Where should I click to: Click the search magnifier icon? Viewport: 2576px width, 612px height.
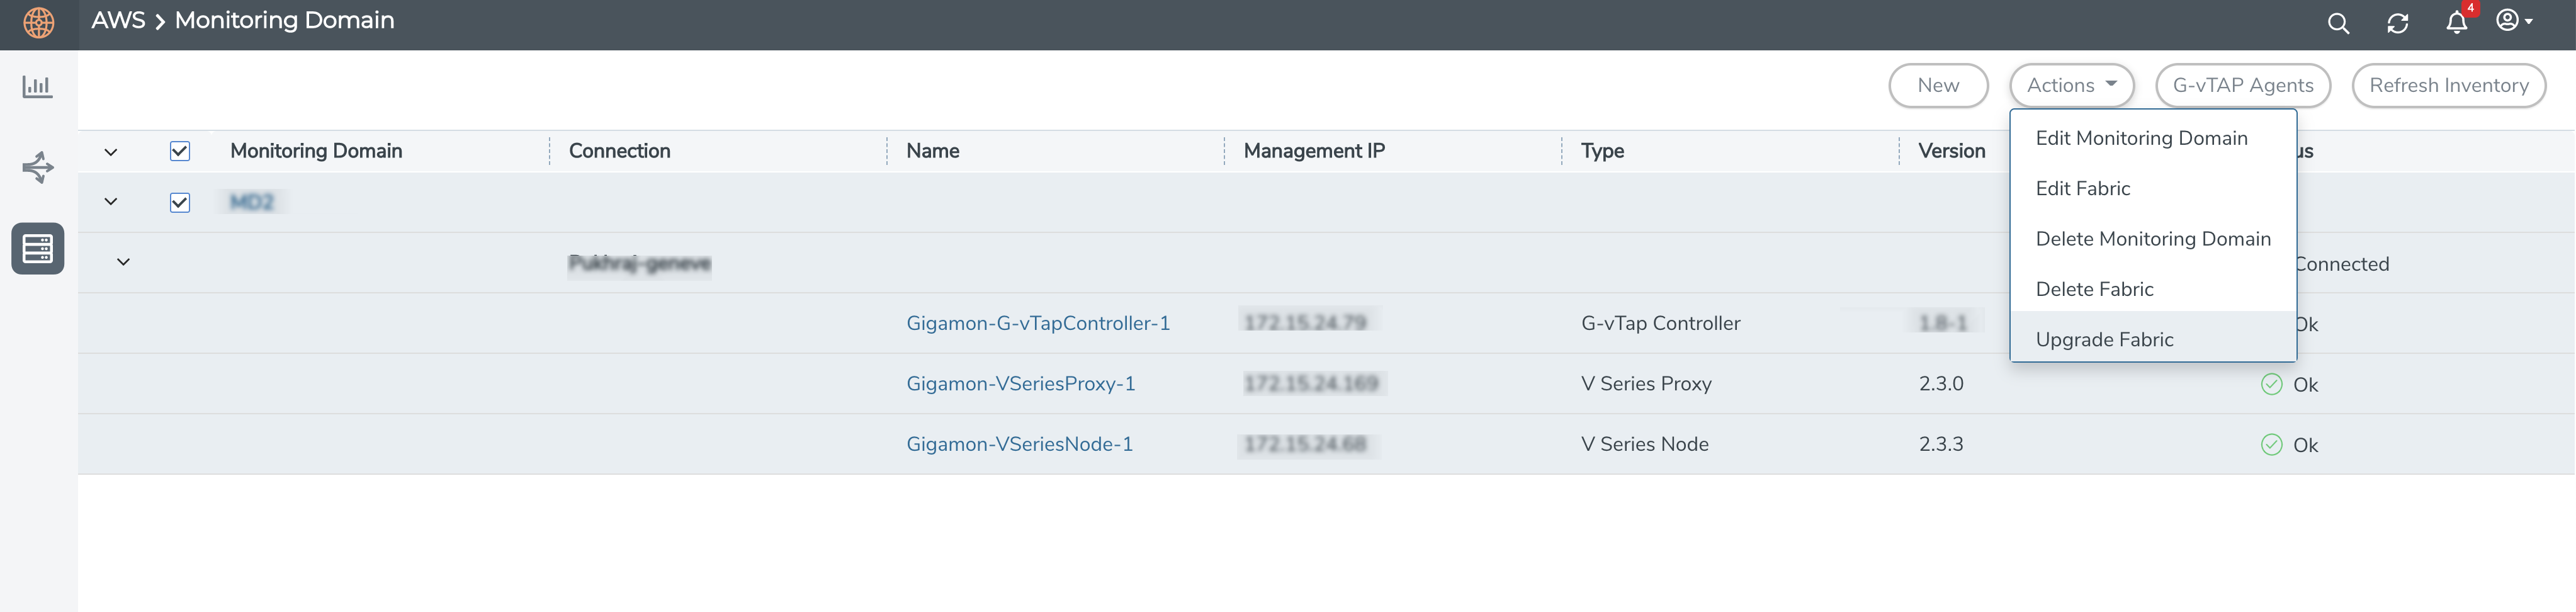[2338, 23]
